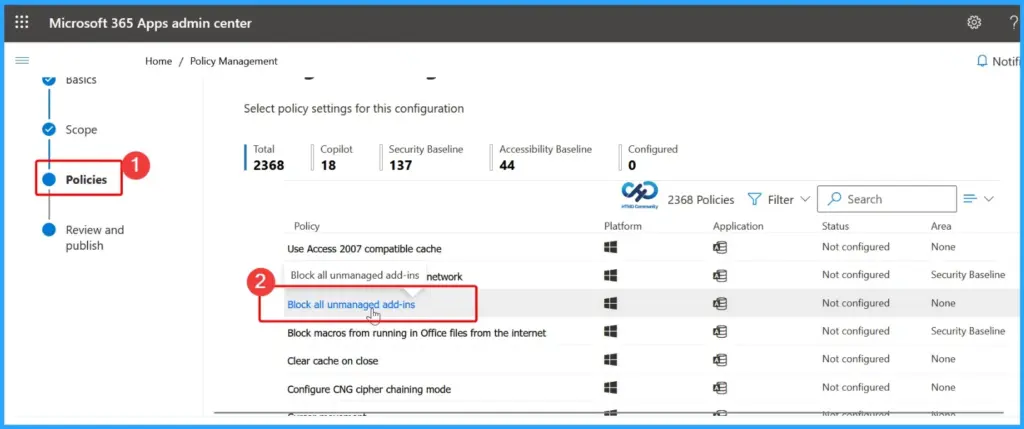Click Security Baseline area in Block macros row
Image resolution: width=1024 pixels, height=429 pixels.
pos(968,331)
